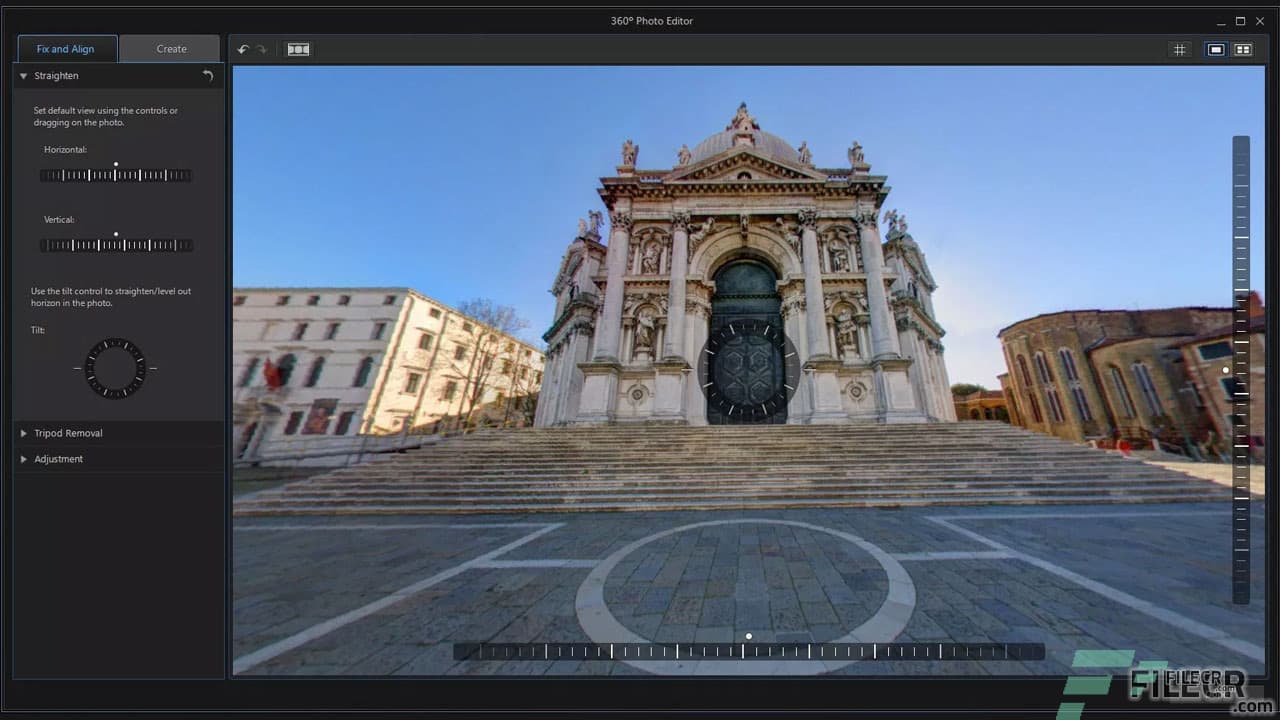Click the Straighten reset arrow icon
Image resolution: width=1280 pixels, height=720 pixels.
point(207,75)
